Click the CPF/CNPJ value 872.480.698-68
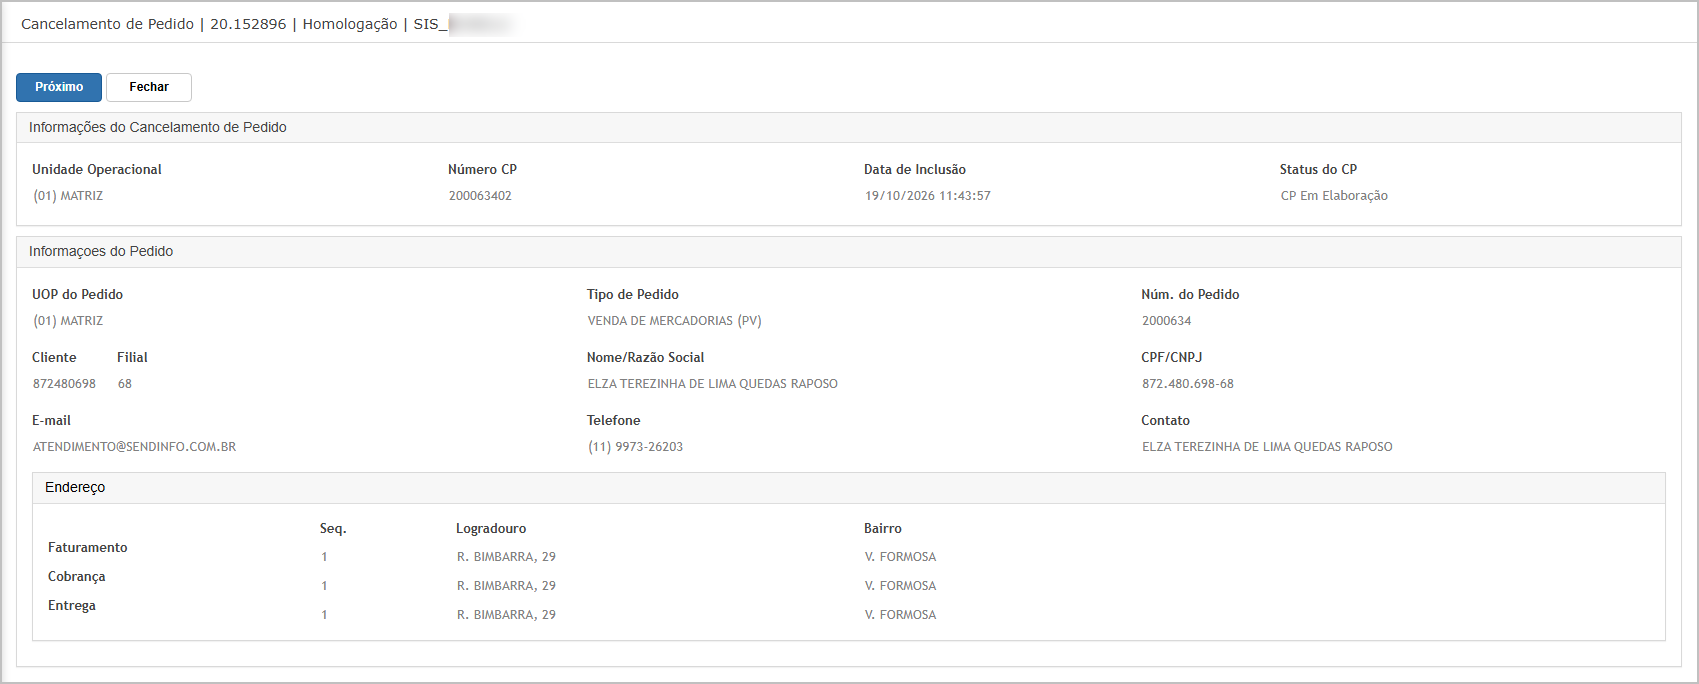 1188,384
